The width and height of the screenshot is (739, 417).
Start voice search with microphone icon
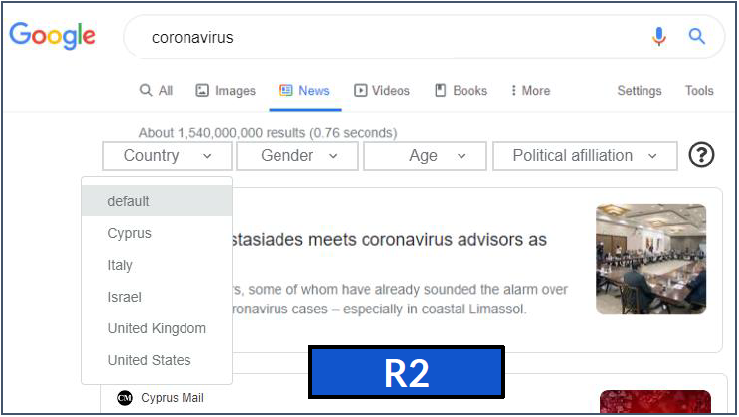point(658,36)
